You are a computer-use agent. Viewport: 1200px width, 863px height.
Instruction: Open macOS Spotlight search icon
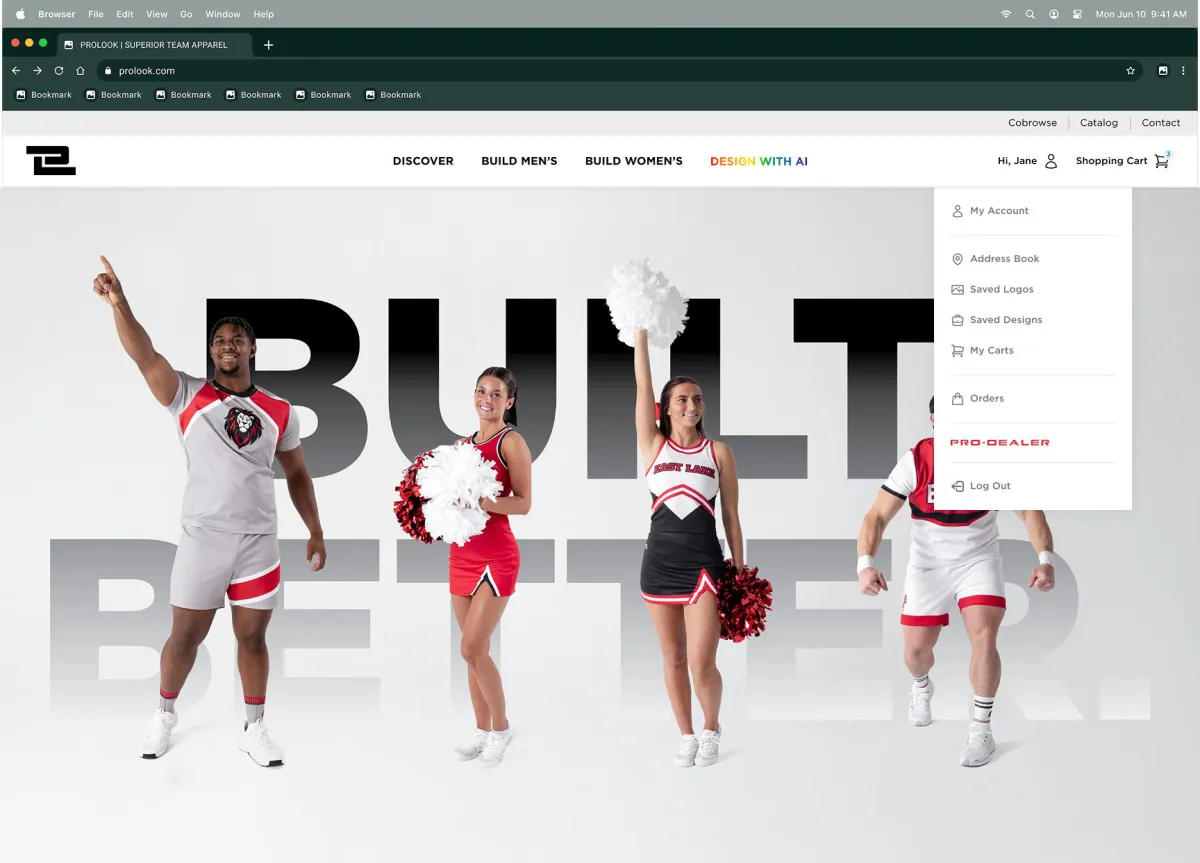coord(1030,14)
